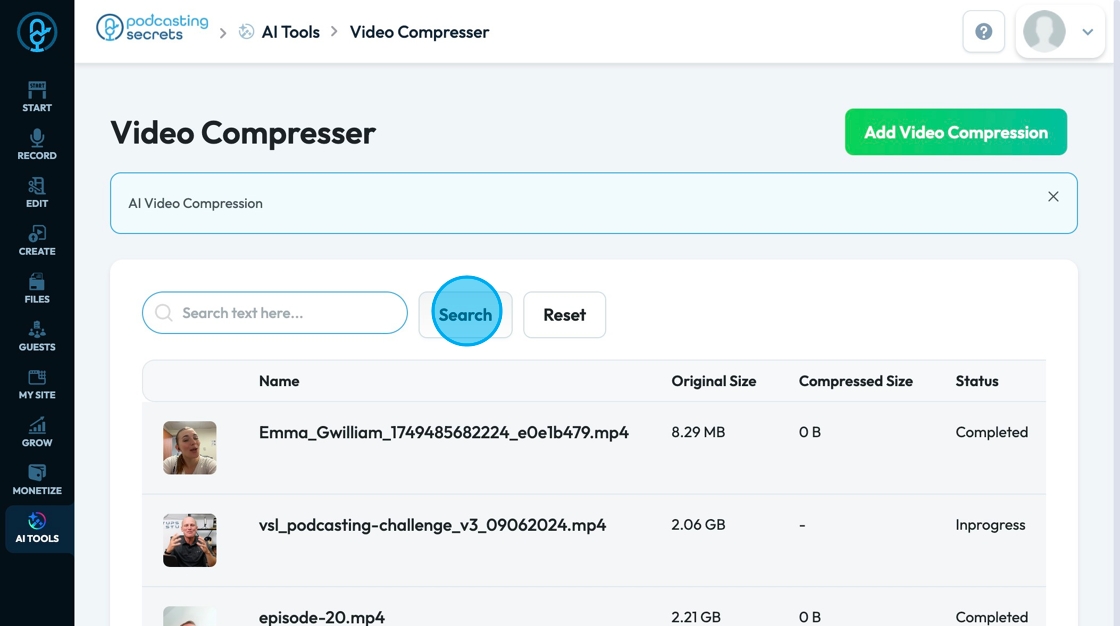Open the MY SITE section
Screen dimensions: 1120x626
(x=37, y=384)
